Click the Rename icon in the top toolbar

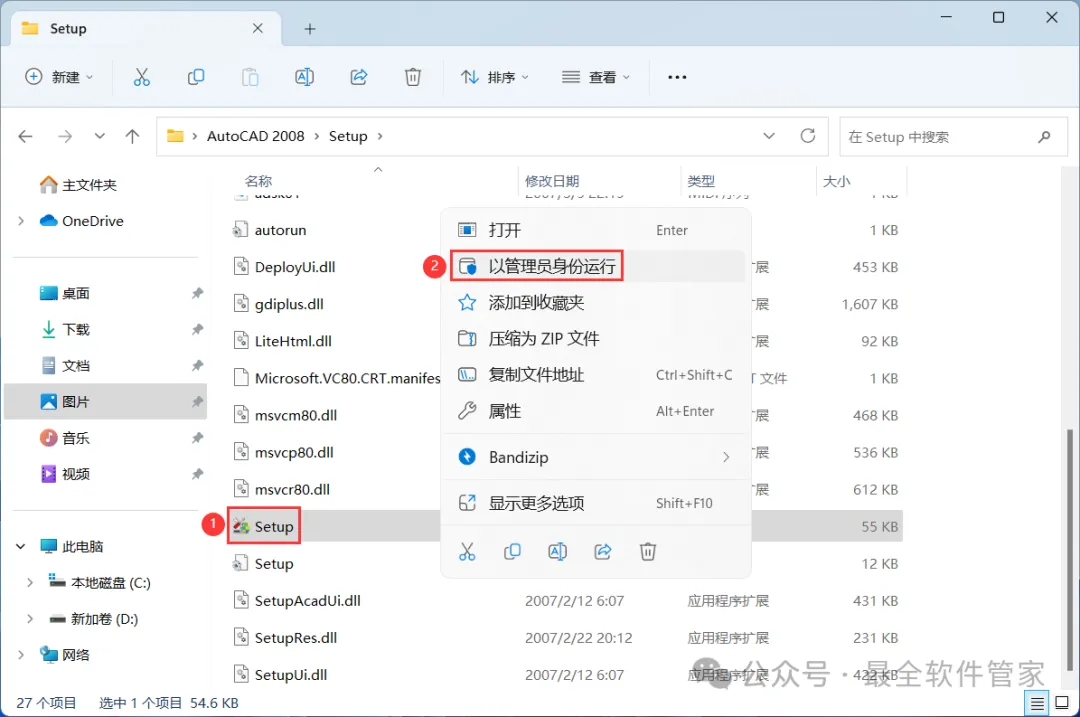[304, 77]
